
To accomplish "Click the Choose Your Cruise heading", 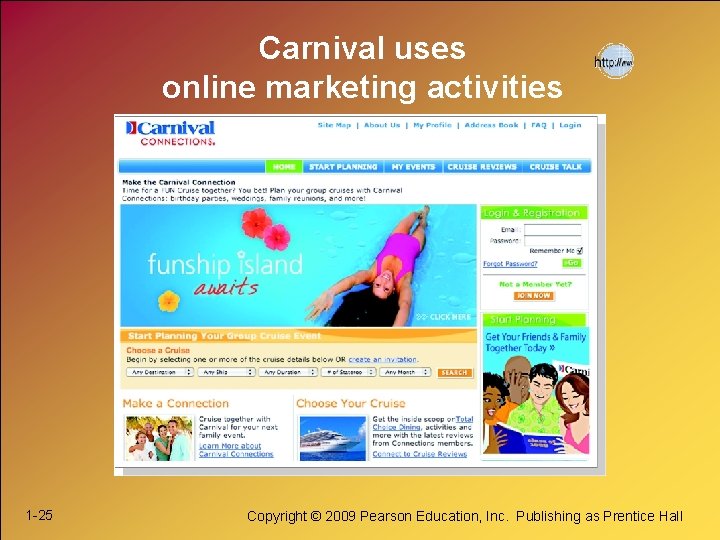I will [x=351, y=404].
